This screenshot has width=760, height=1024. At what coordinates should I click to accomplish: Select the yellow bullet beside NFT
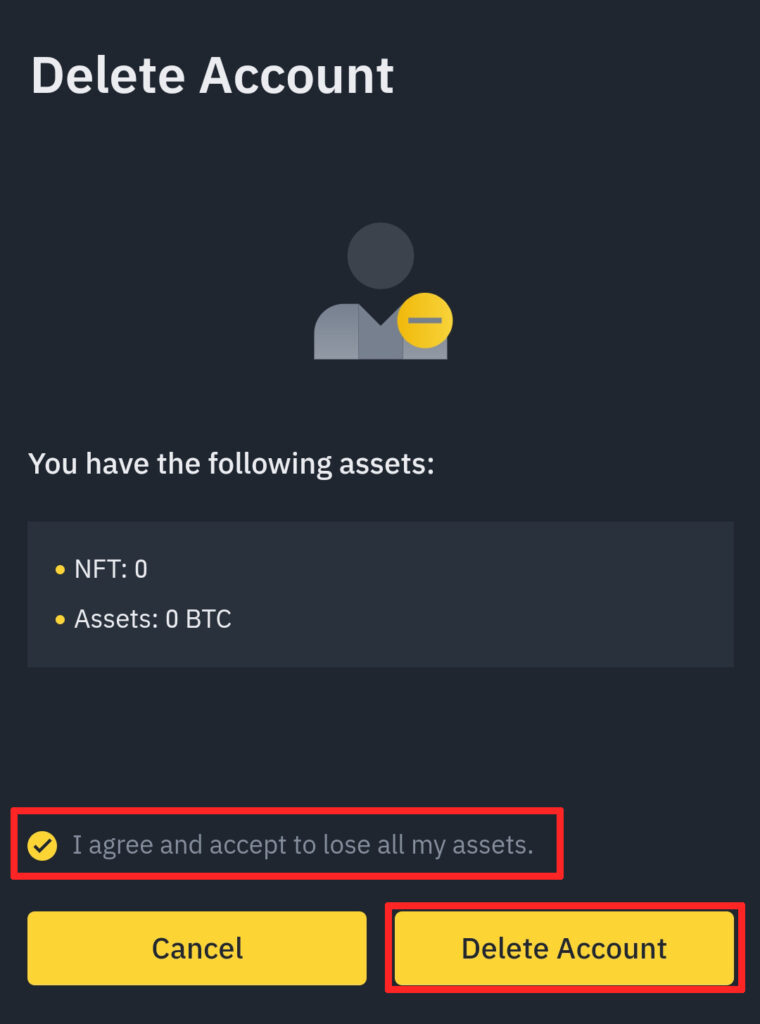point(60,570)
